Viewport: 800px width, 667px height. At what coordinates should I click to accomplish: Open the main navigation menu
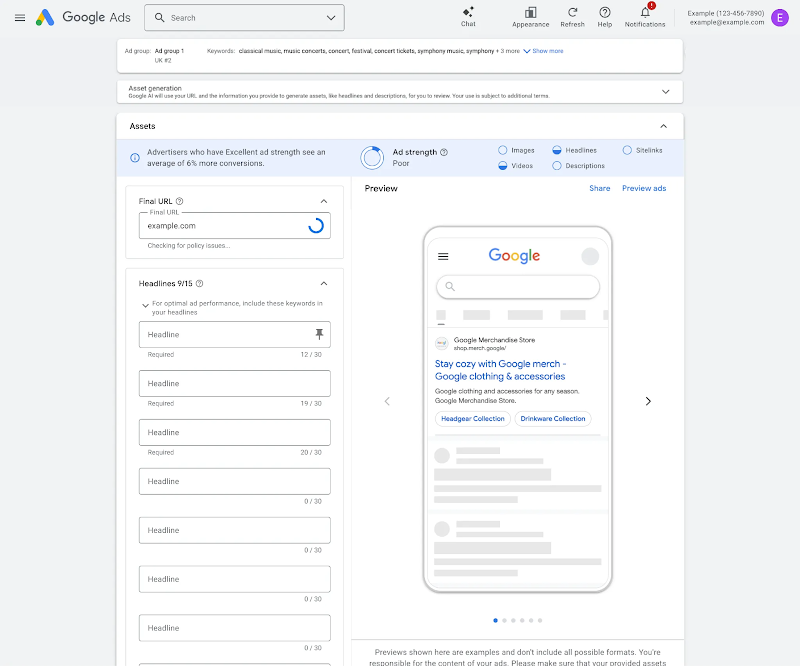[20, 17]
